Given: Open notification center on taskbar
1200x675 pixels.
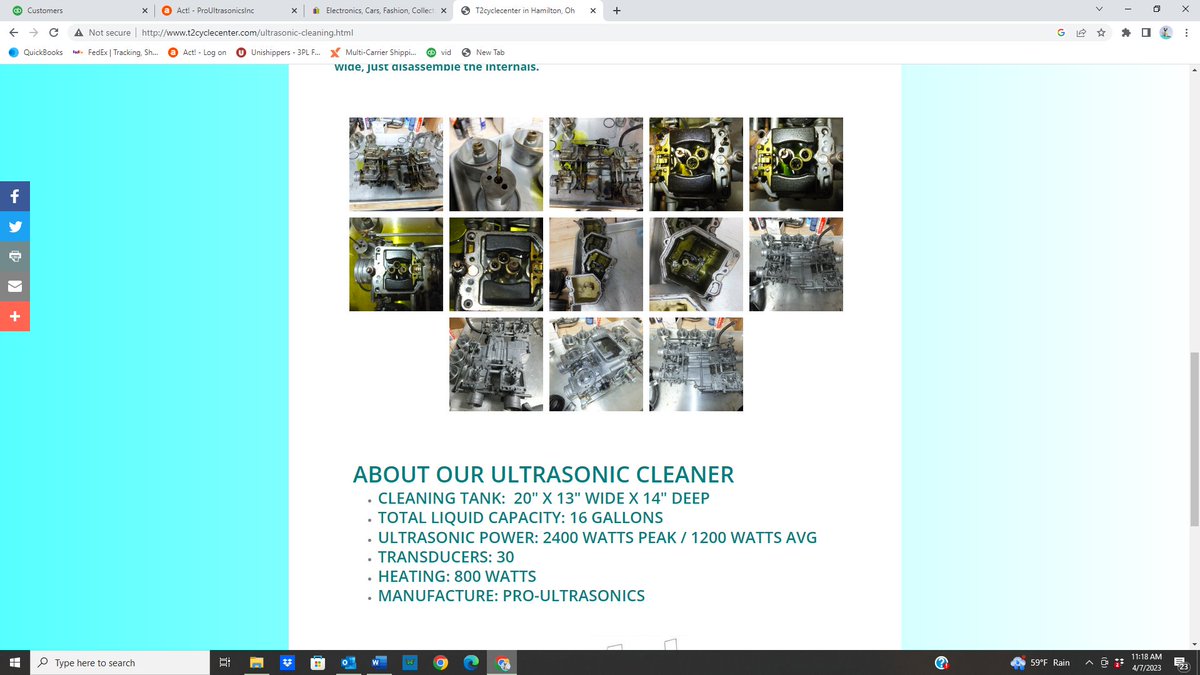Looking at the screenshot, I should (x=1182, y=662).
